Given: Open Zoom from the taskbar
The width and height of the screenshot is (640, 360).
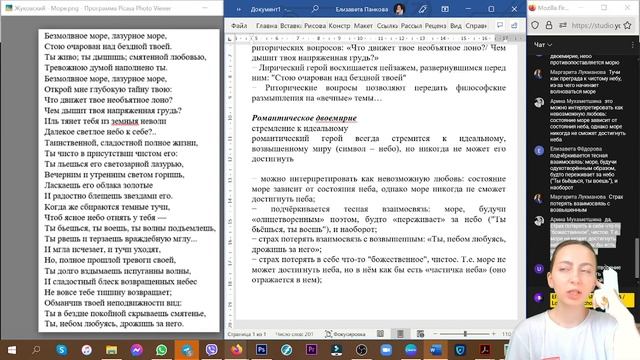Looking at the screenshot, I should click(386, 350).
